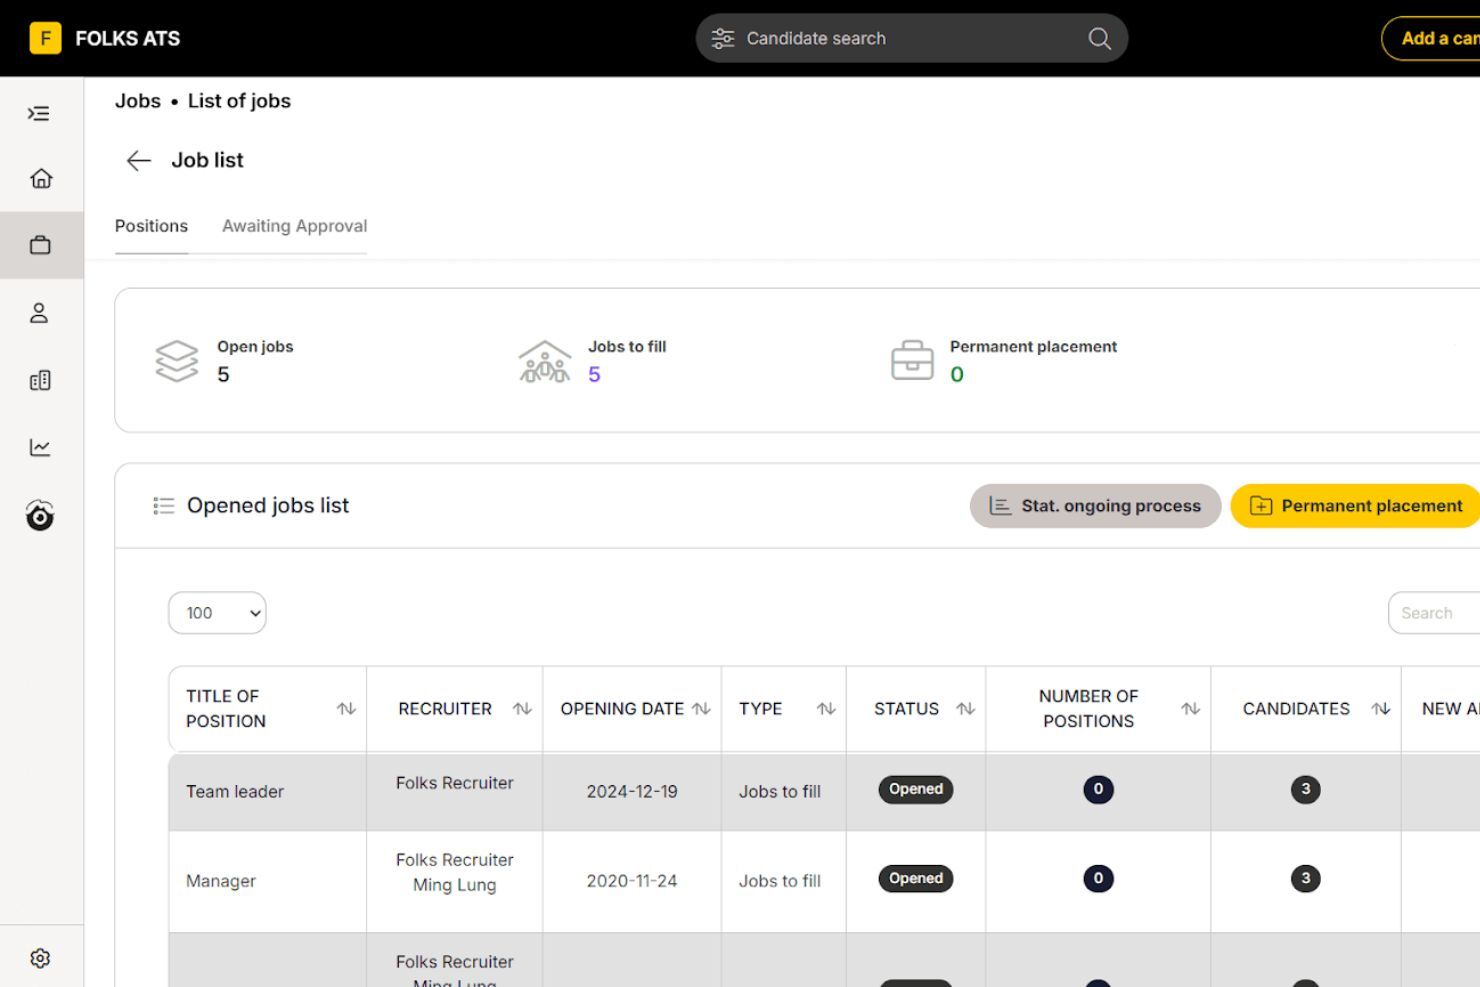Open candidate search filter options
The width and height of the screenshot is (1480, 987).
(722, 38)
